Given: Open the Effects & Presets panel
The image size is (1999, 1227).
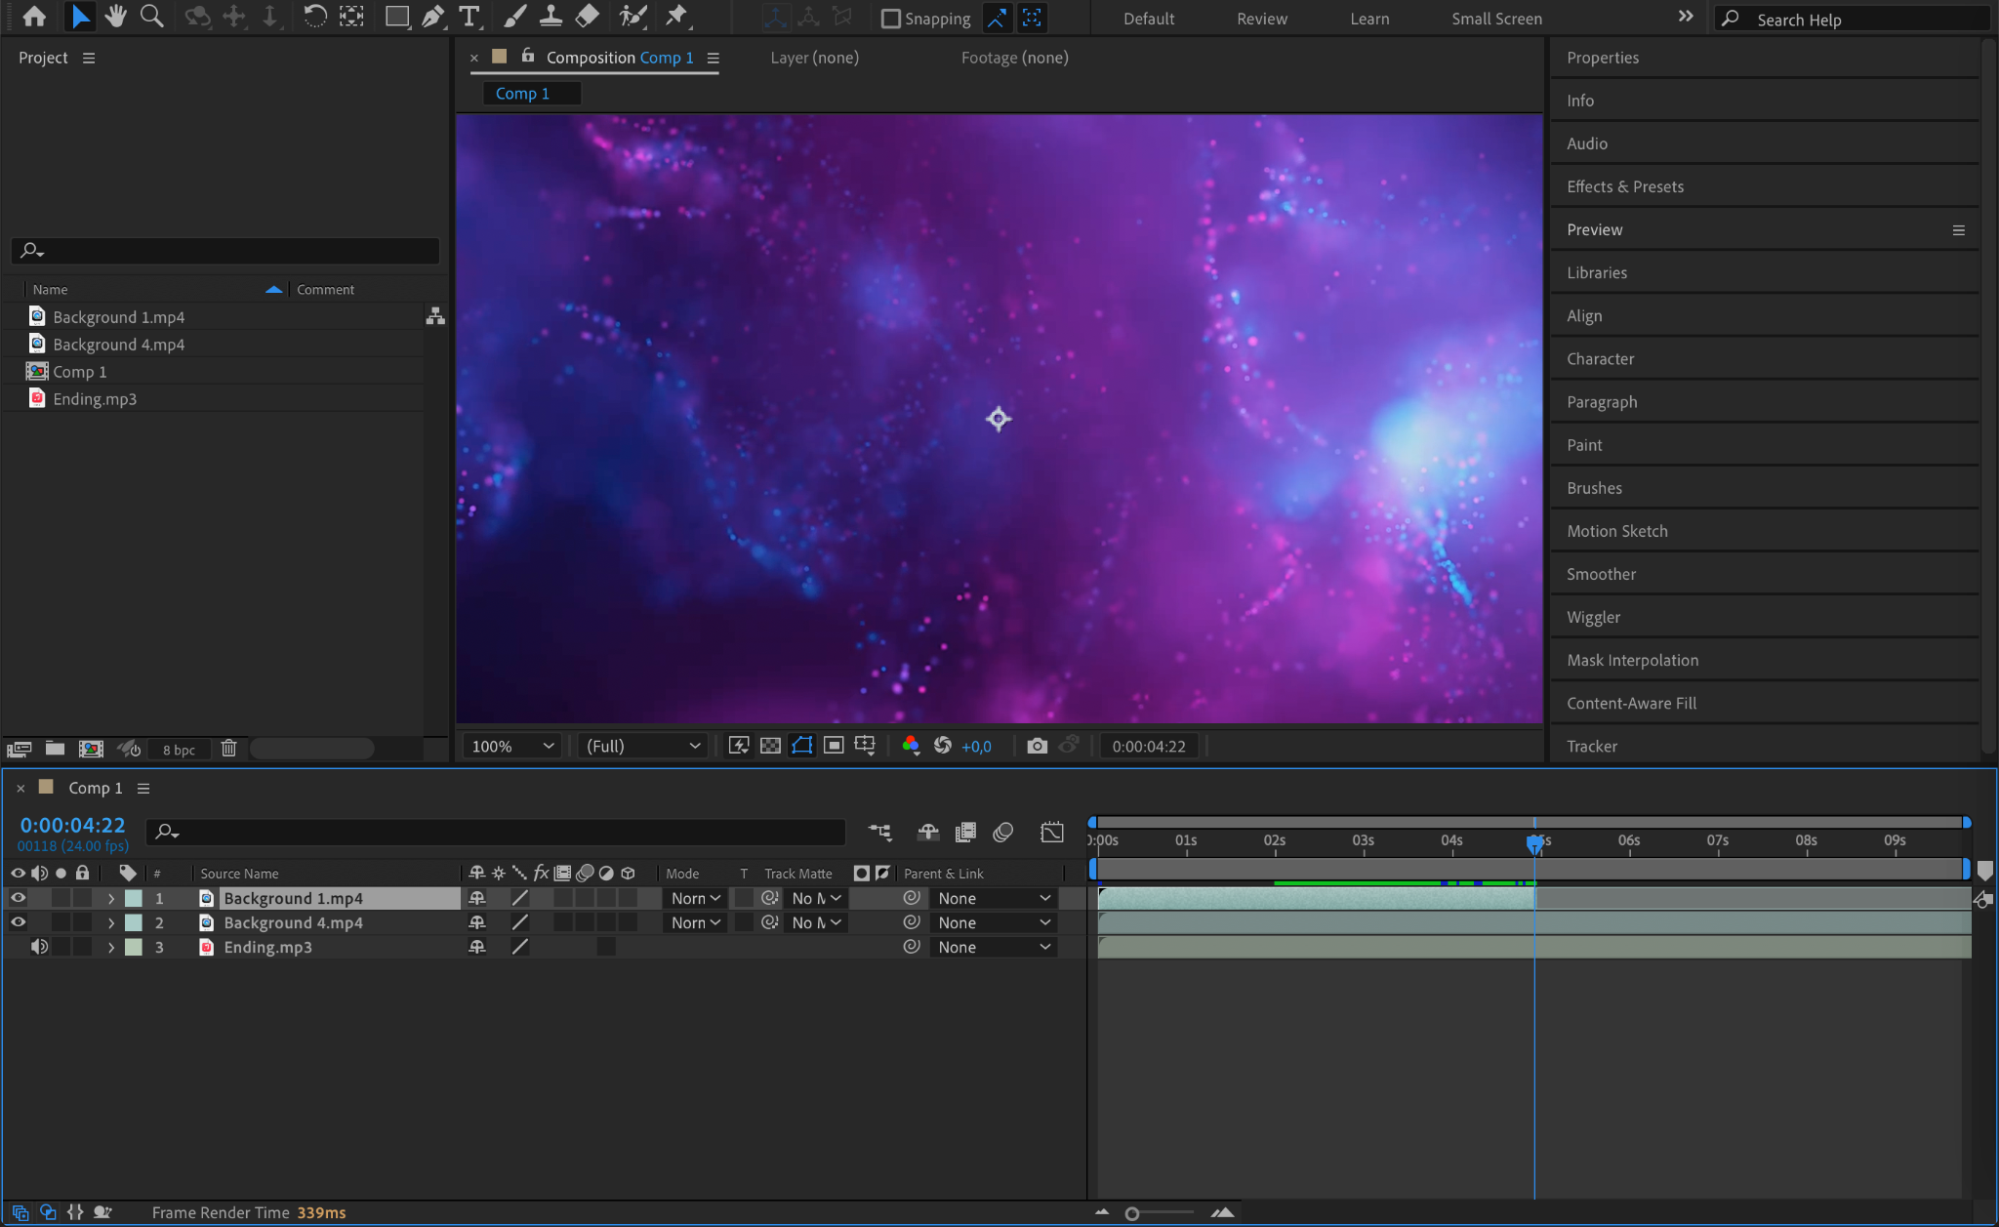Looking at the screenshot, I should pyautogui.click(x=1624, y=187).
